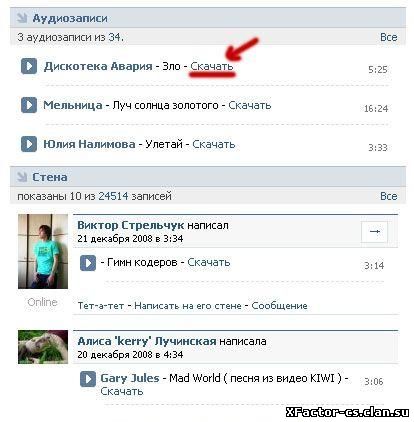Download Луч солнца золотого via Скачать
The image size is (414, 422).
[x=250, y=105]
